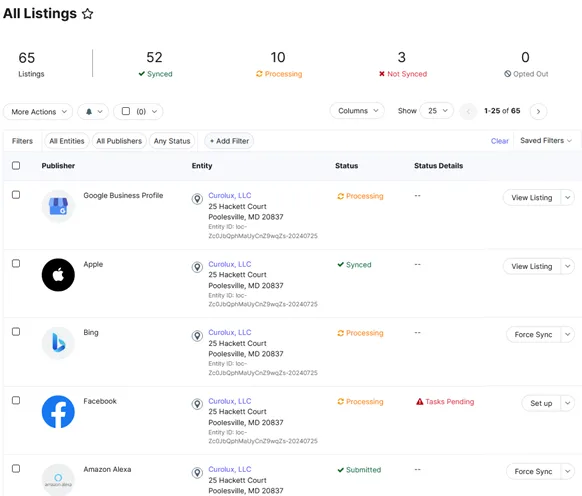
Task: Check the Google Business Profile row checkbox
Action: coord(16,195)
